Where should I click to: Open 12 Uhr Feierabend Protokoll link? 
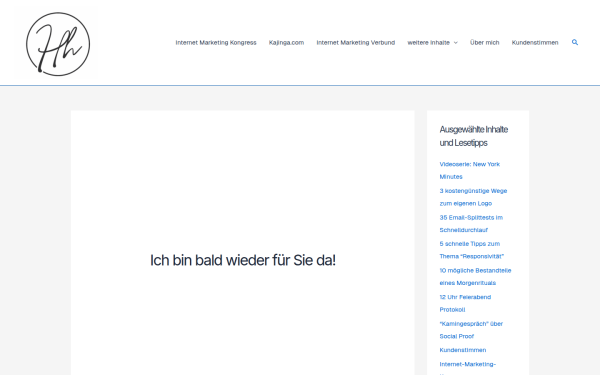click(465, 303)
